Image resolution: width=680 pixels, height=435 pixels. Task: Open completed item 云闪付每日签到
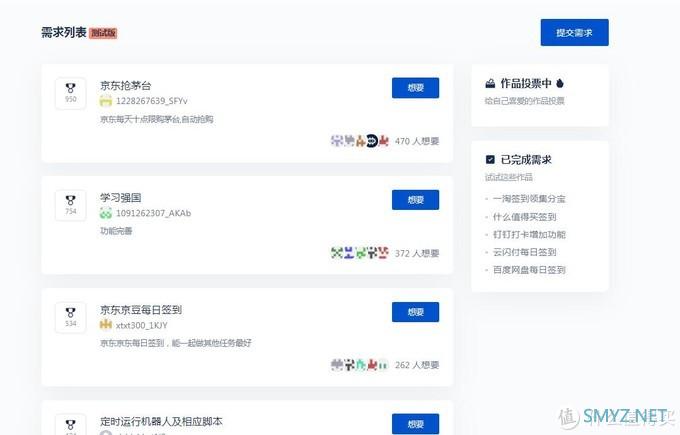click(x=524, y=252)
